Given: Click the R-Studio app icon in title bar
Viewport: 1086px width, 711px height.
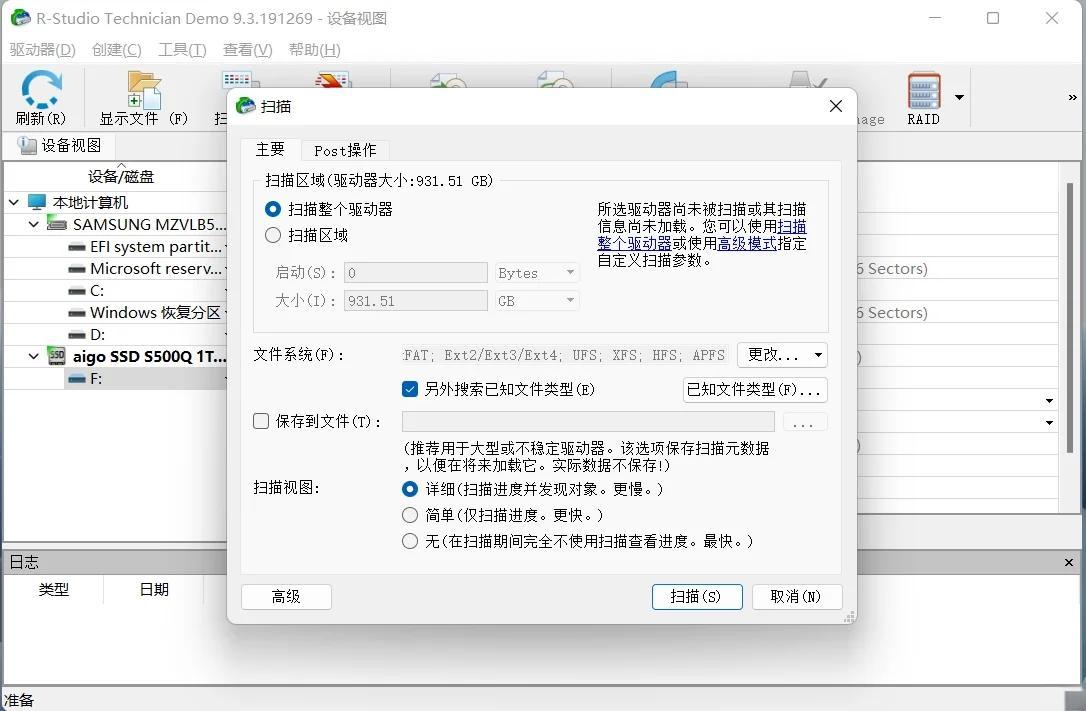Looking at the screenshot, I should [21, 18].
